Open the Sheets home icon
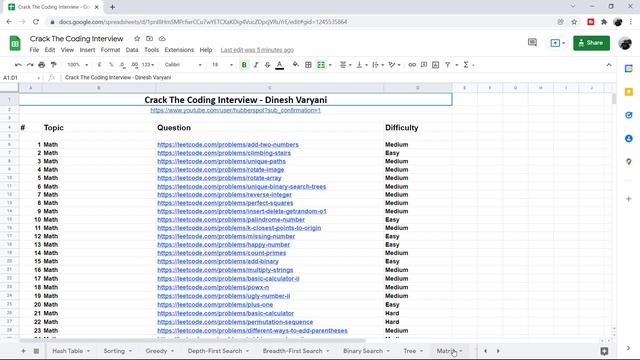Viewport: 640px width, 360px height. [x=15, y=43]
